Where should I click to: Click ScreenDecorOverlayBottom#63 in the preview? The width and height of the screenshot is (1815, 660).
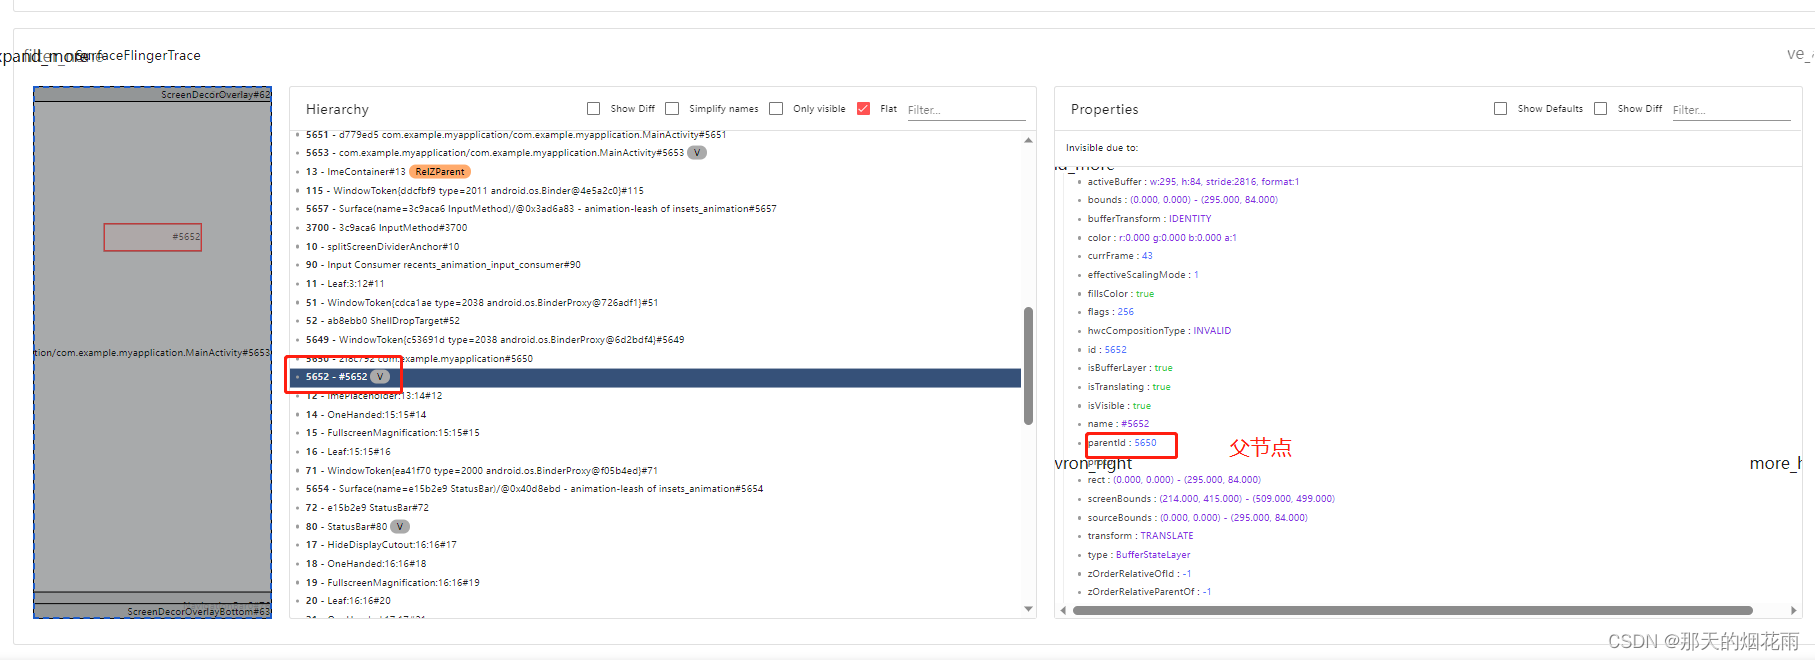tap(199, 612)
